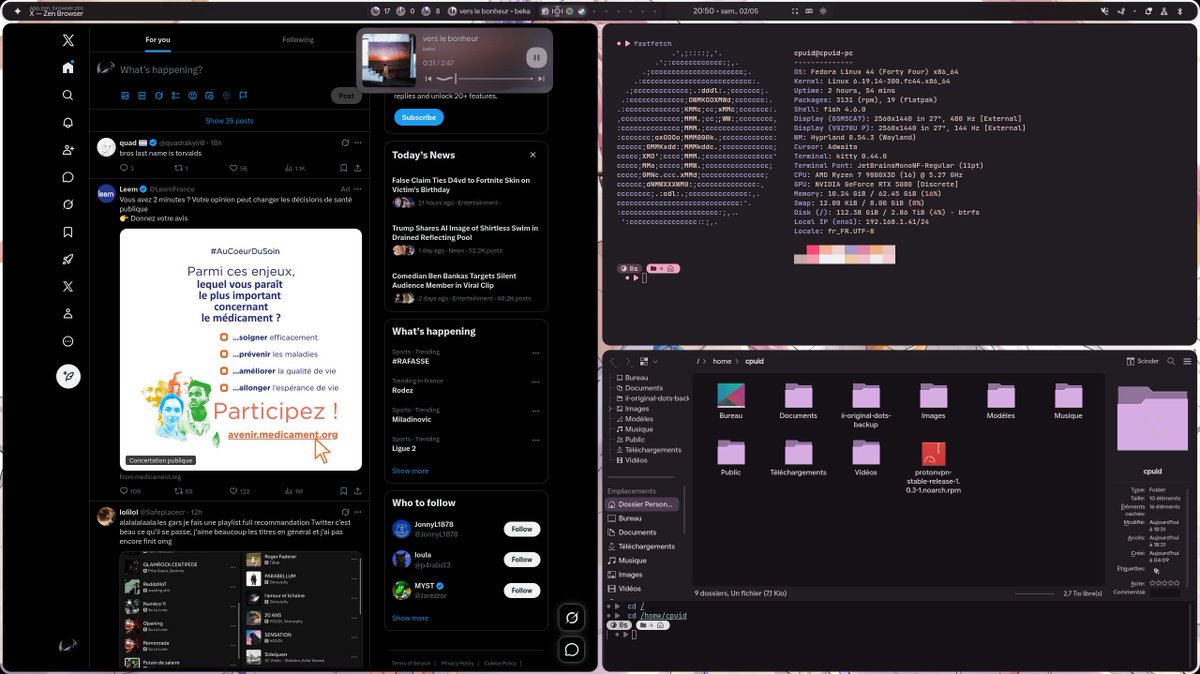Image resolution: width=1200 pixels, height=674 pixels.
Task: Add media image to the new post
Action: (126, 96)
